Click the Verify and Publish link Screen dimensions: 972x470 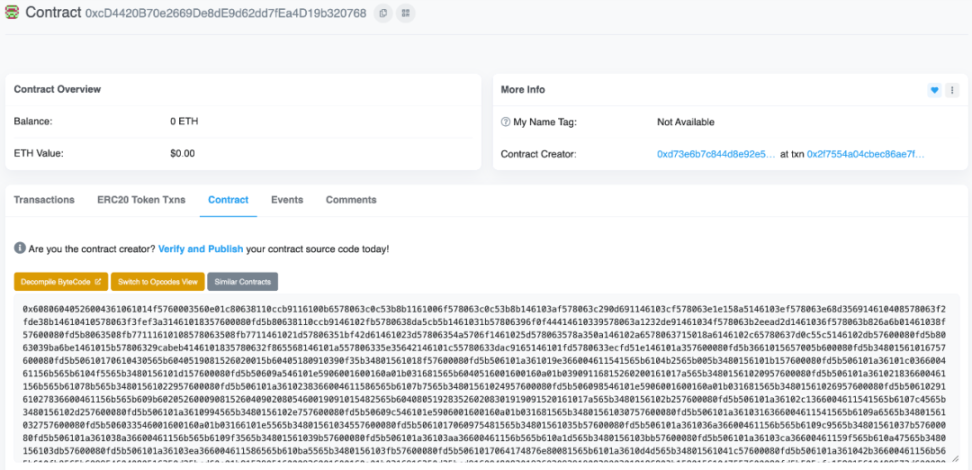199,248
